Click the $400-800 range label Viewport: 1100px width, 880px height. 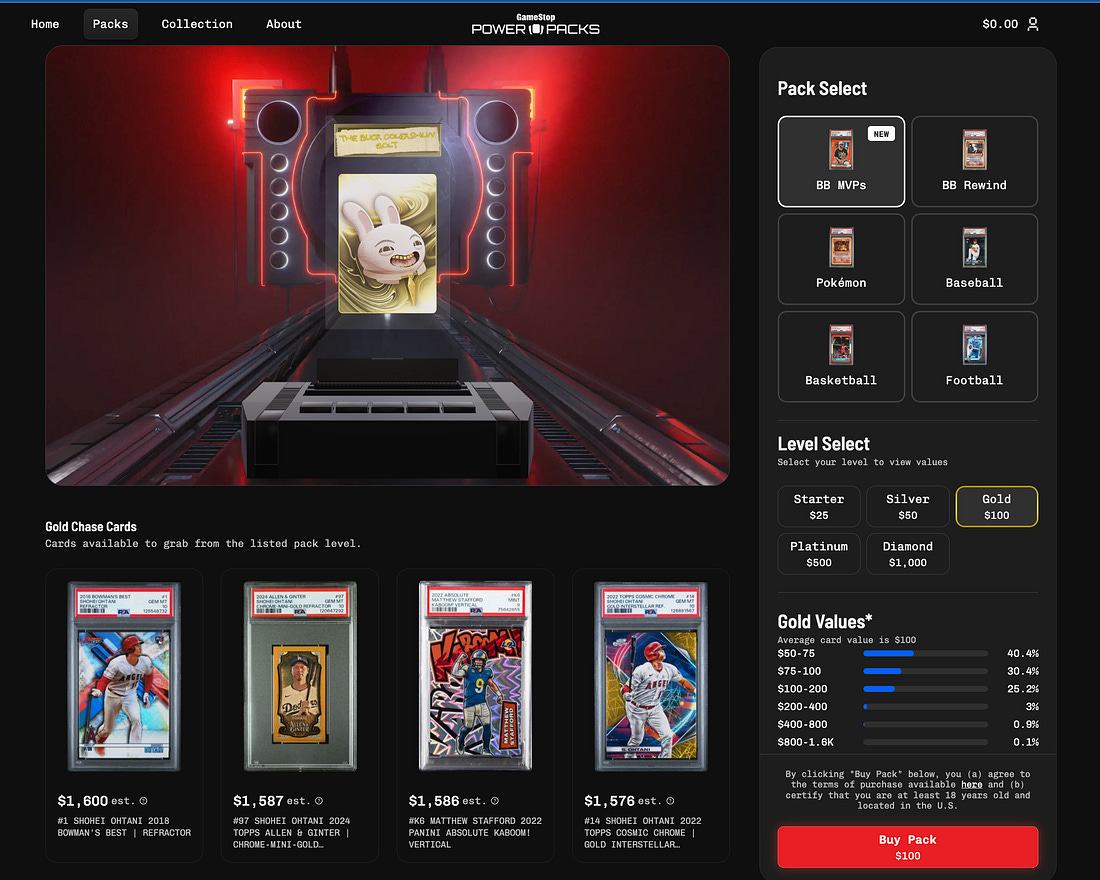(x=802, y=724)
